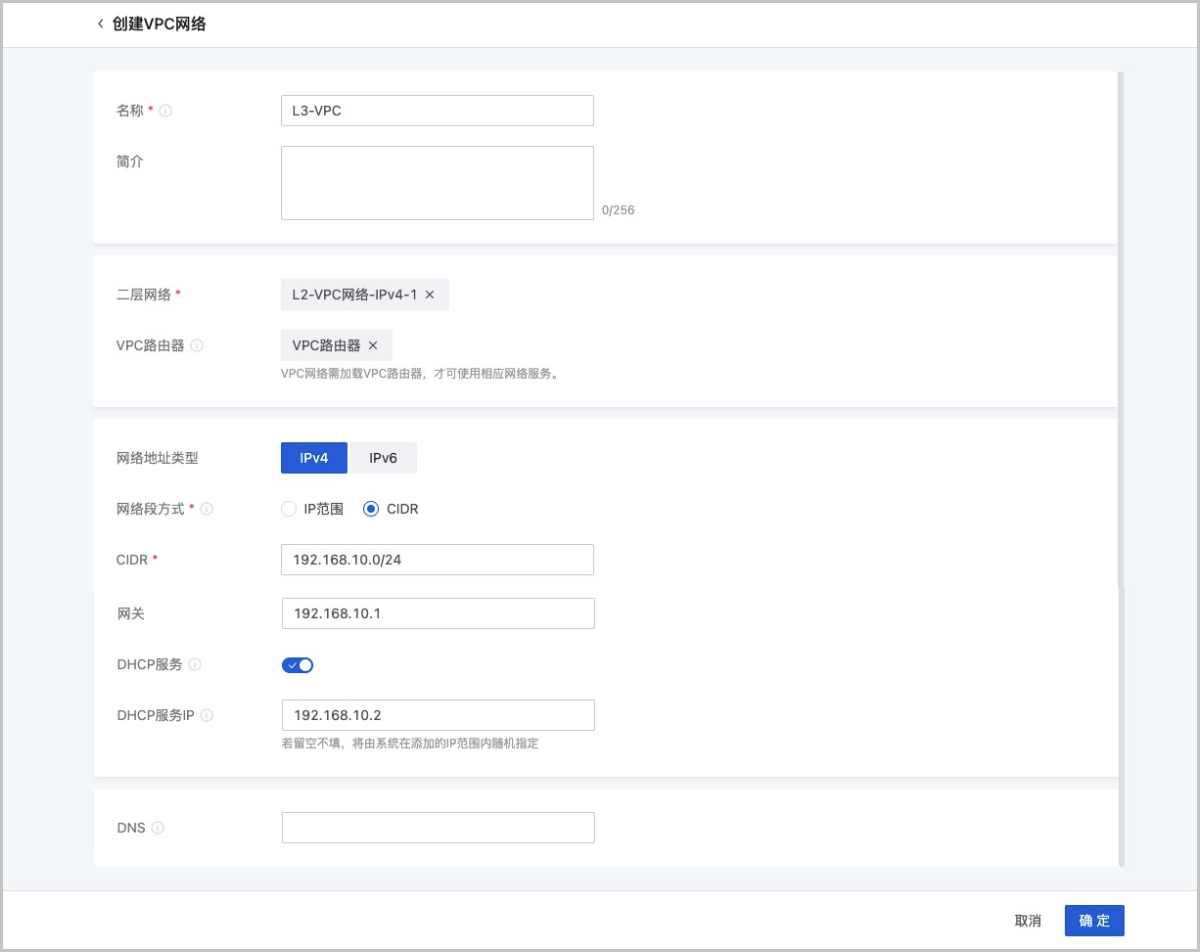The height and width of the screenshot is (952, 1200).
Task: Click the info icon beside VPC路由器
Action: [197, 346]
